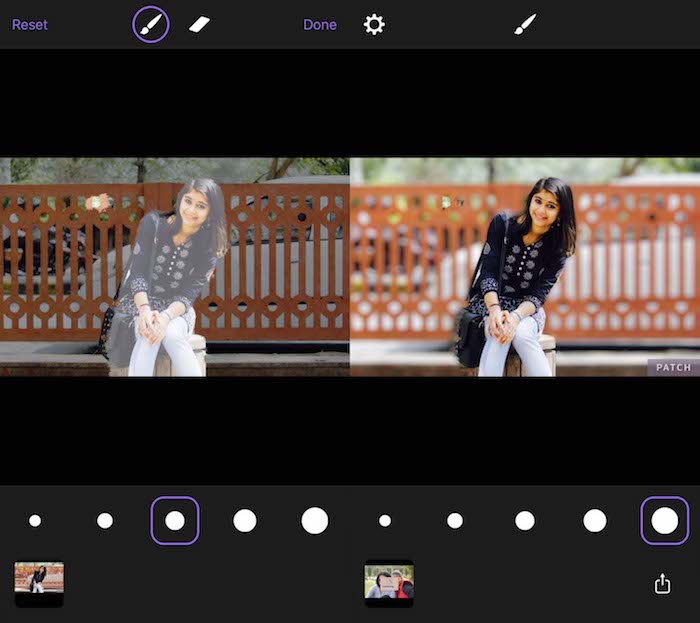The width and height of the screenshot is (700, 623).
Task: Select the circled brush tool in left screen
Action: coord(151,25)
